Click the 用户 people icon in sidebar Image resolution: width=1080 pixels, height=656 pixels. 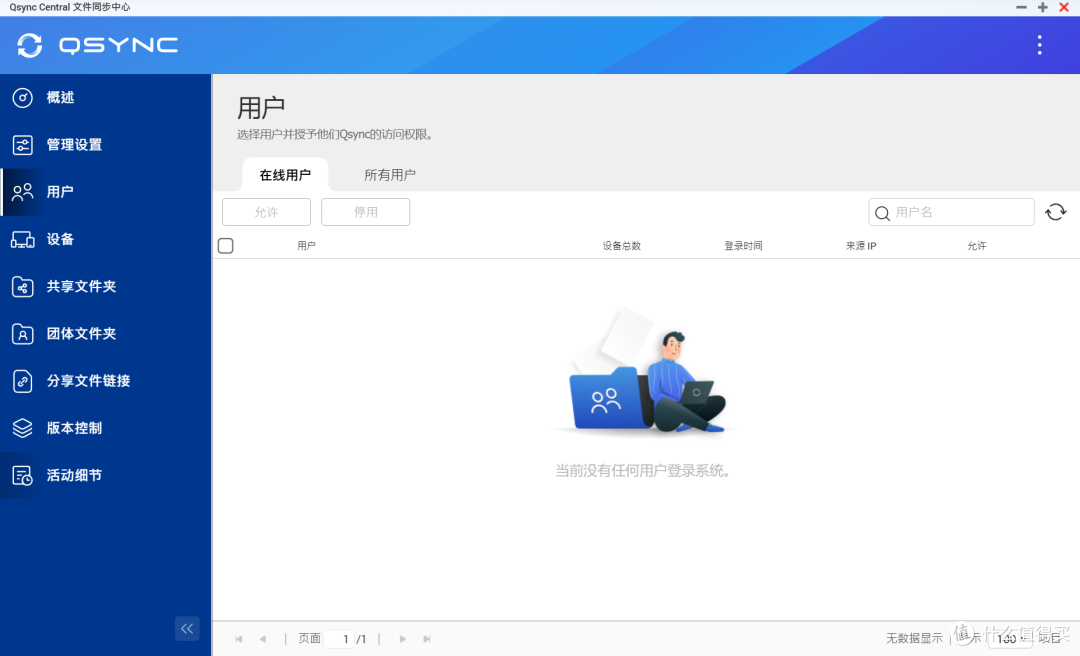point(22,192)
